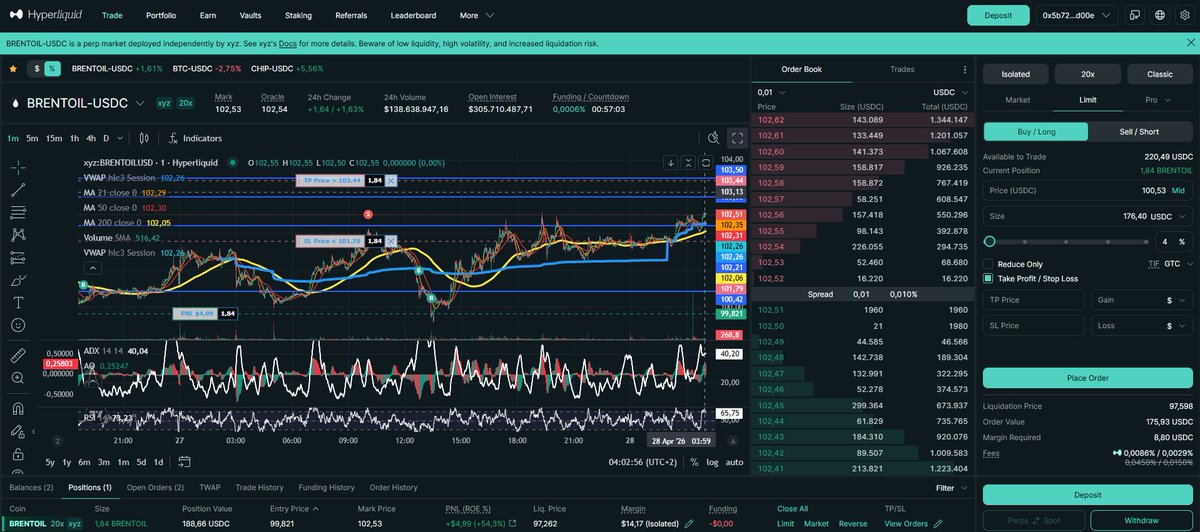Click the Price (USDC) input field

click(x=1087, y=189)
